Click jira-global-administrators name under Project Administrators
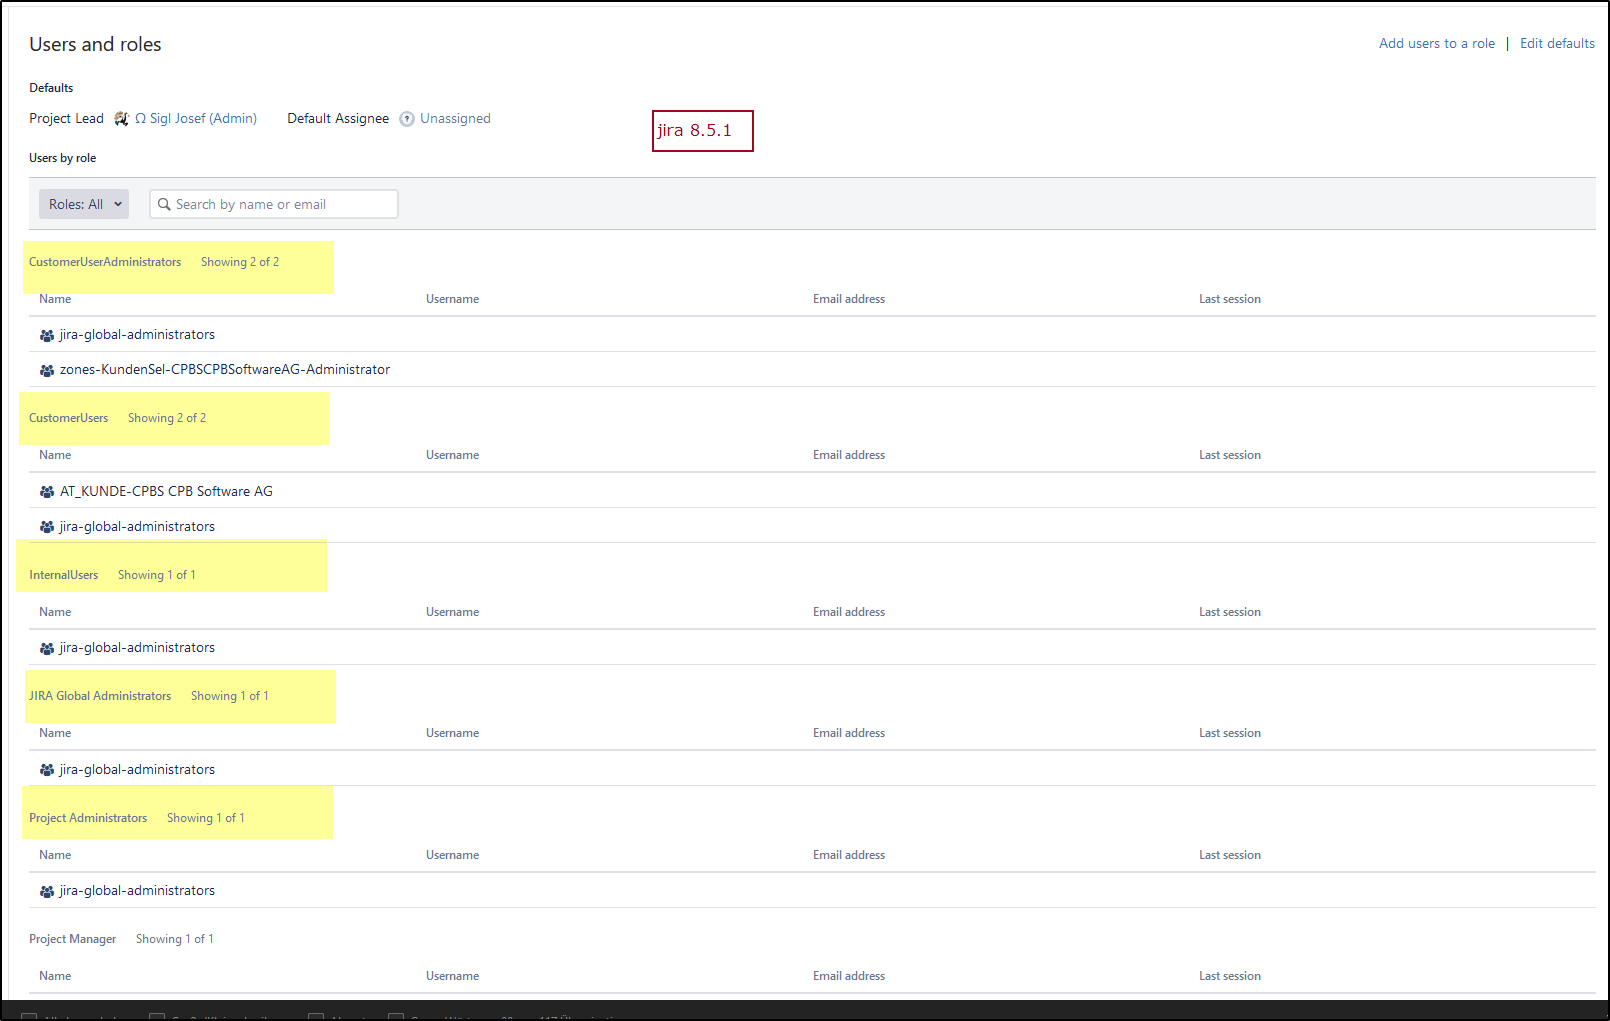 point(137,890)
